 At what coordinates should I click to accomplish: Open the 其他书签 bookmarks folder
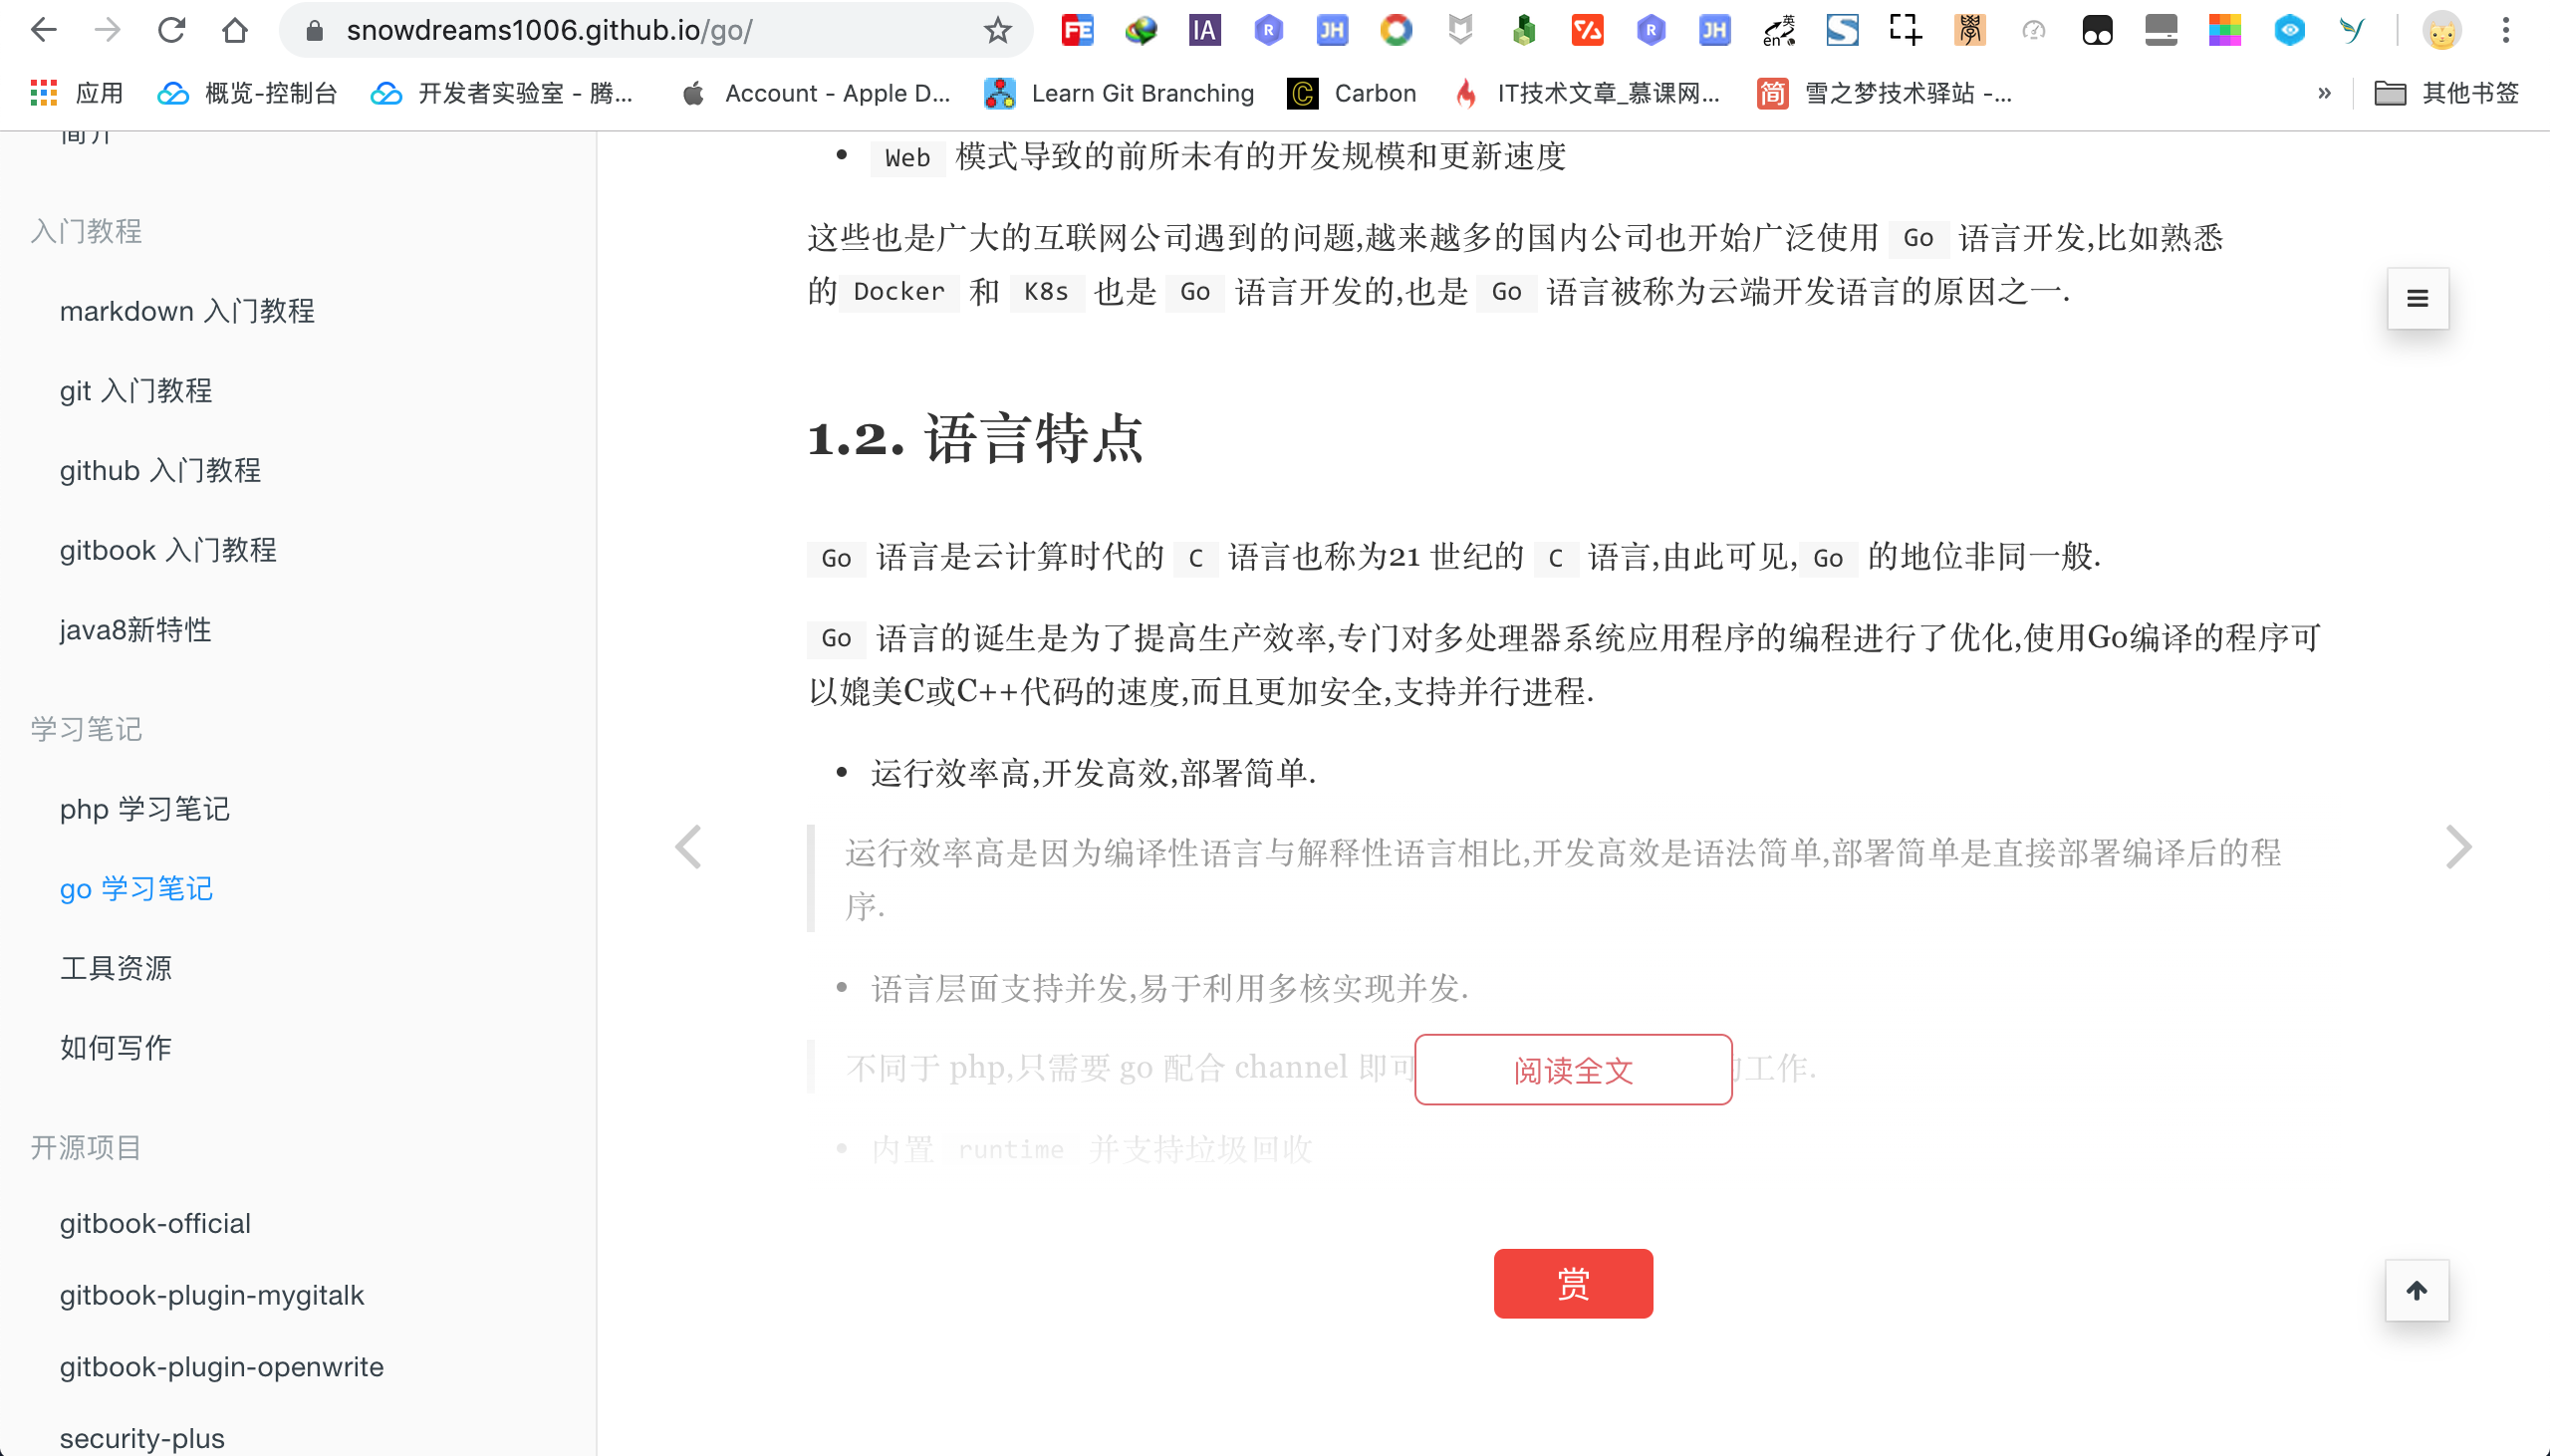tap(2449, 92)
